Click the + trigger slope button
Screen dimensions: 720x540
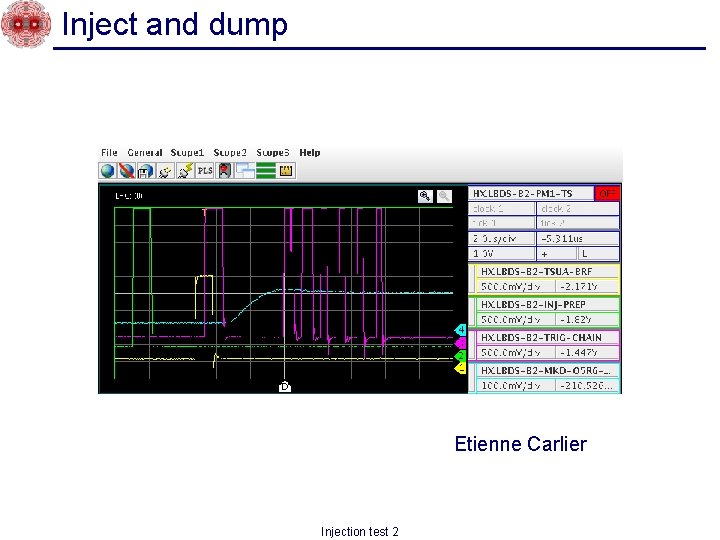click(557, 253)
